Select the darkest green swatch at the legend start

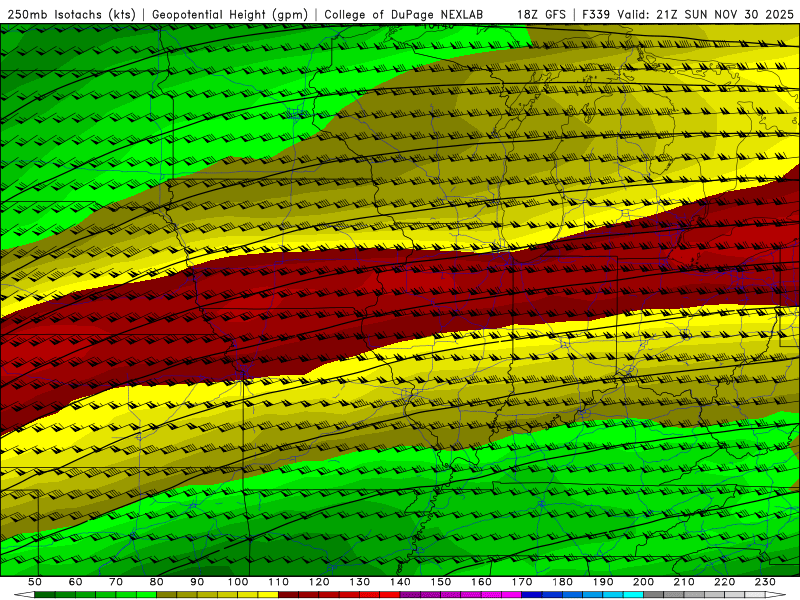coord(45,594)
